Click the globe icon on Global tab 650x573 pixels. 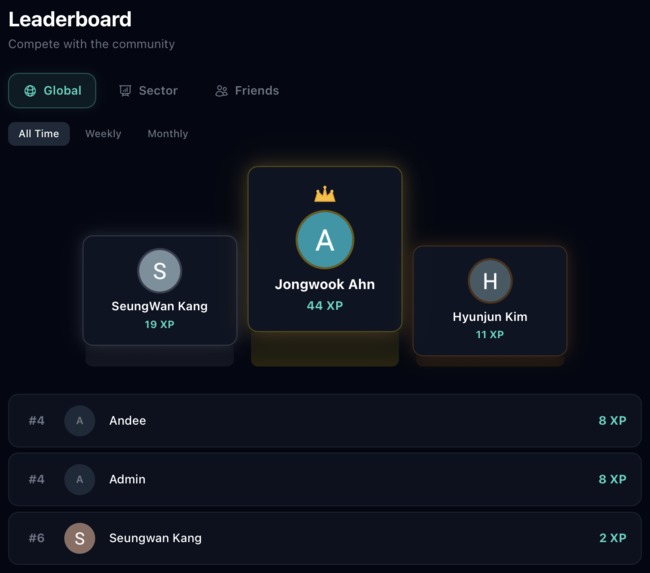pyautogui.click(x=30, y=91)
